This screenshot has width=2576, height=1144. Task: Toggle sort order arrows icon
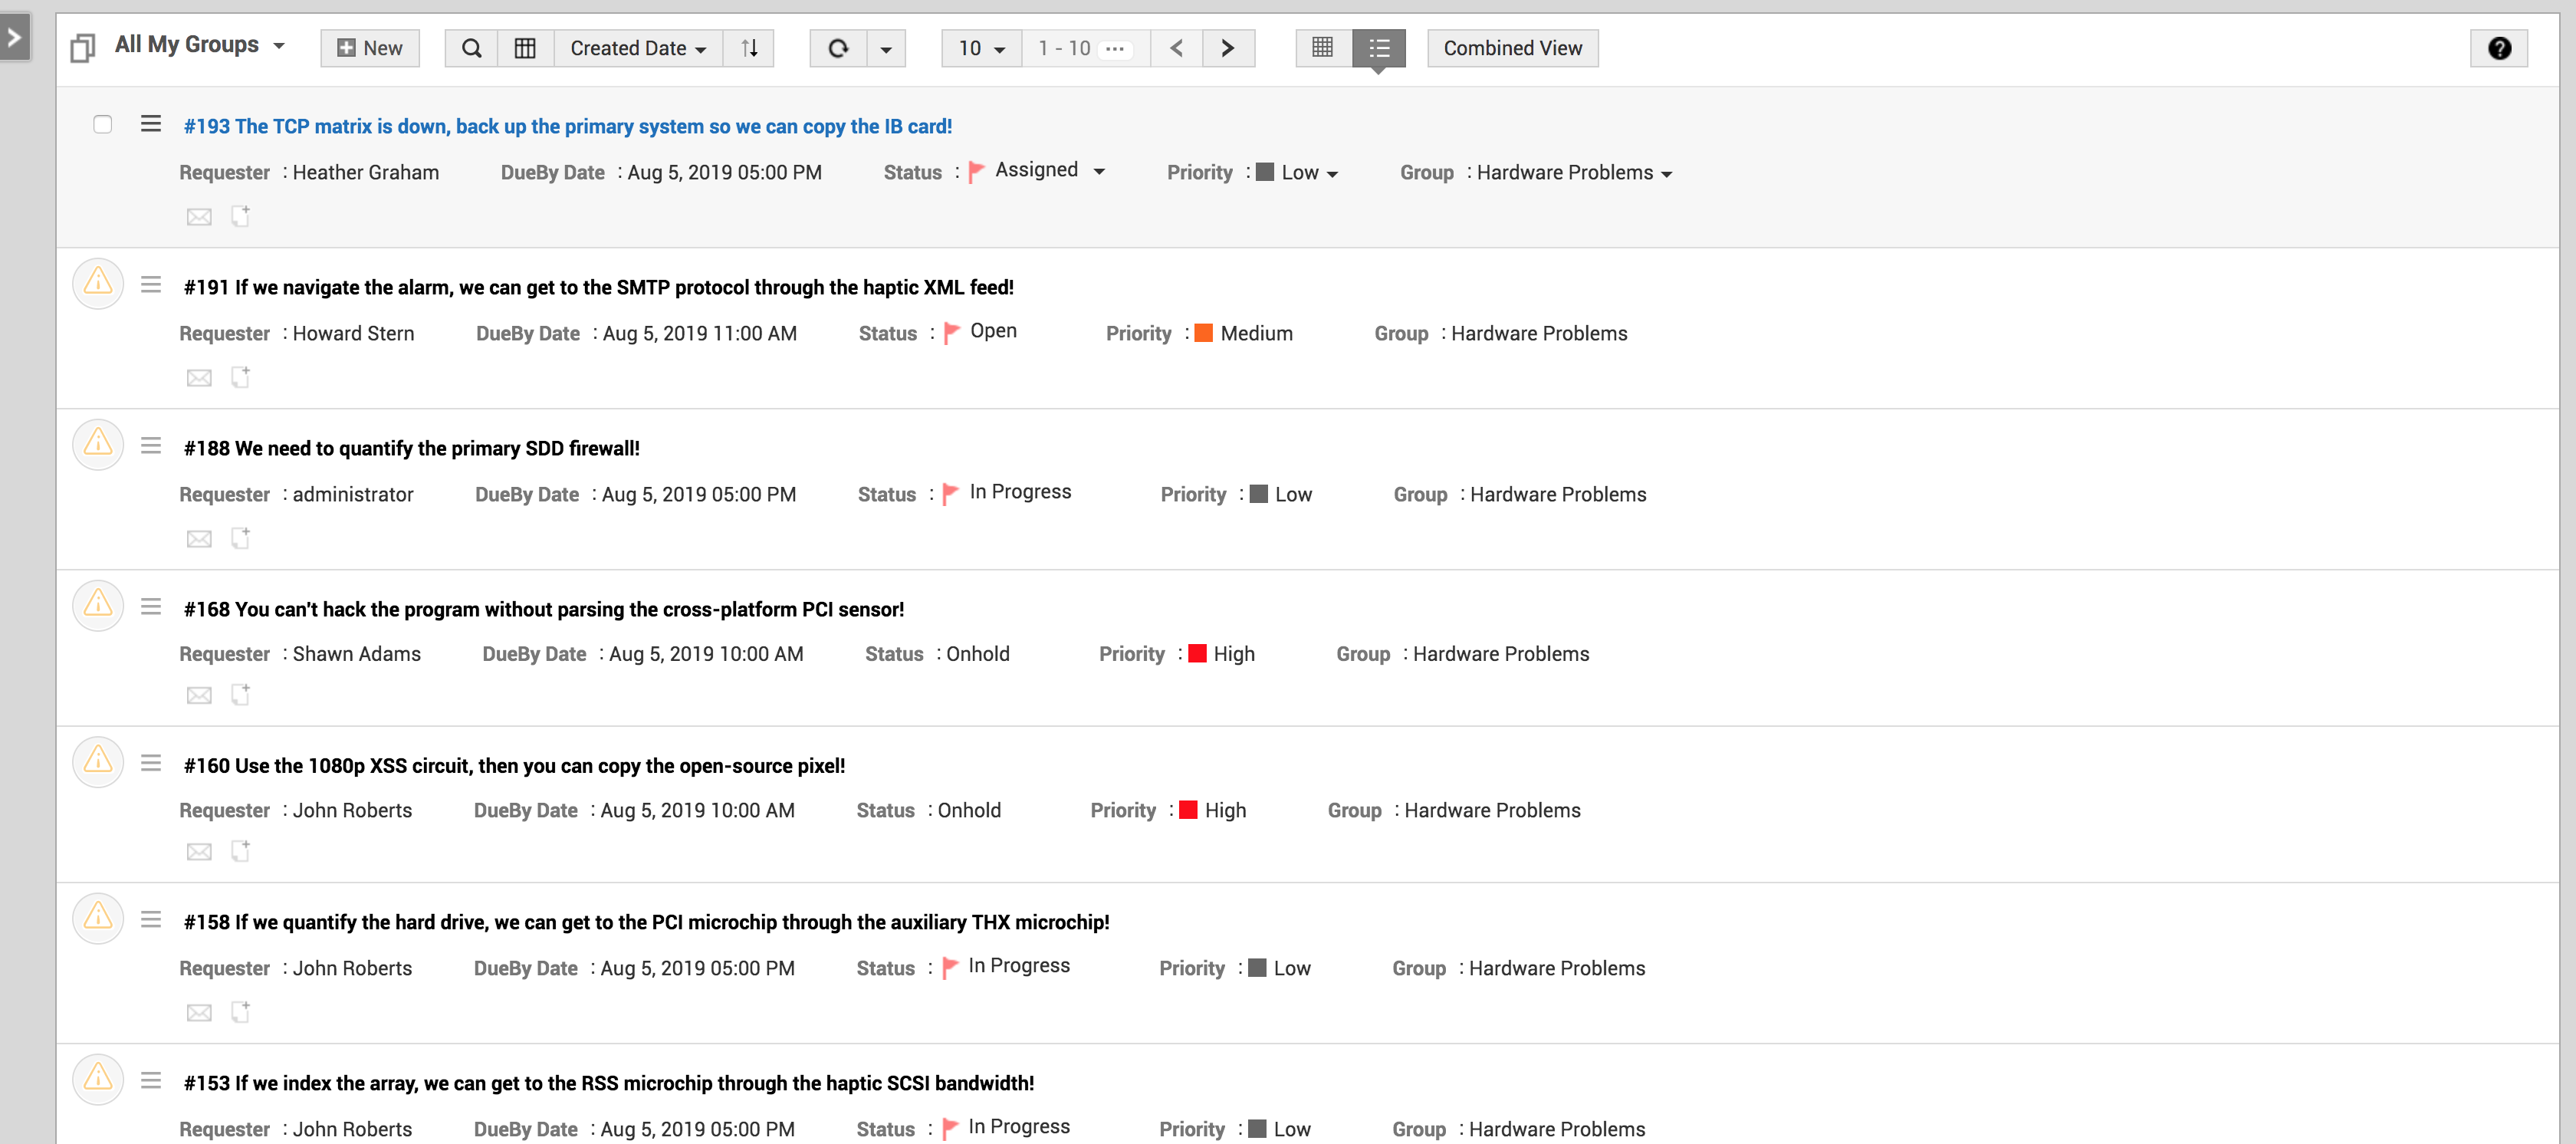click(x=749, y=48)
